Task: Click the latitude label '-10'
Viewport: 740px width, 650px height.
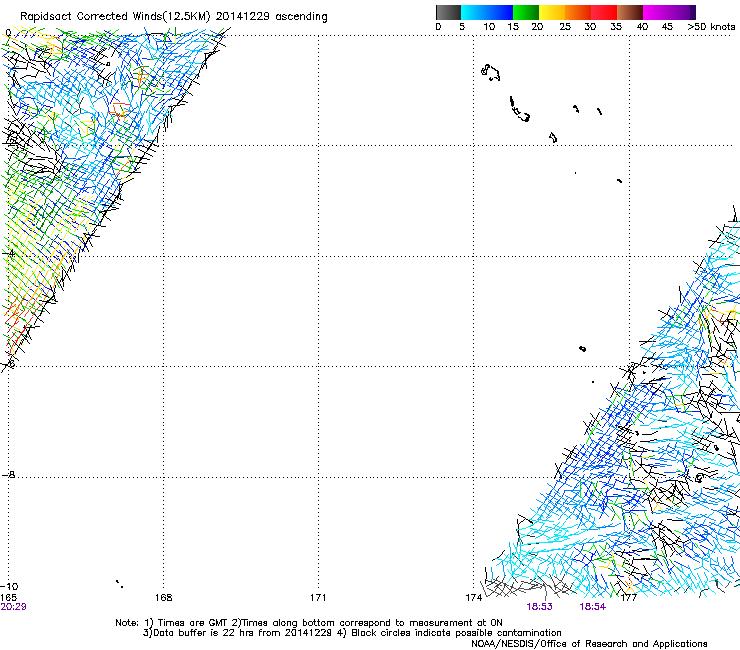Action: [9, 586]
